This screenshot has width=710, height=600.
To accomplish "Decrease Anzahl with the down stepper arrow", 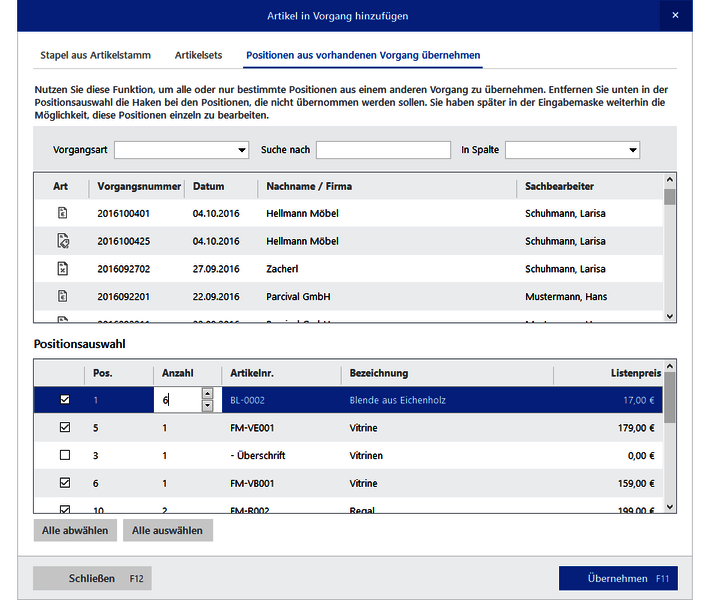I will click(x=207, y=405).
